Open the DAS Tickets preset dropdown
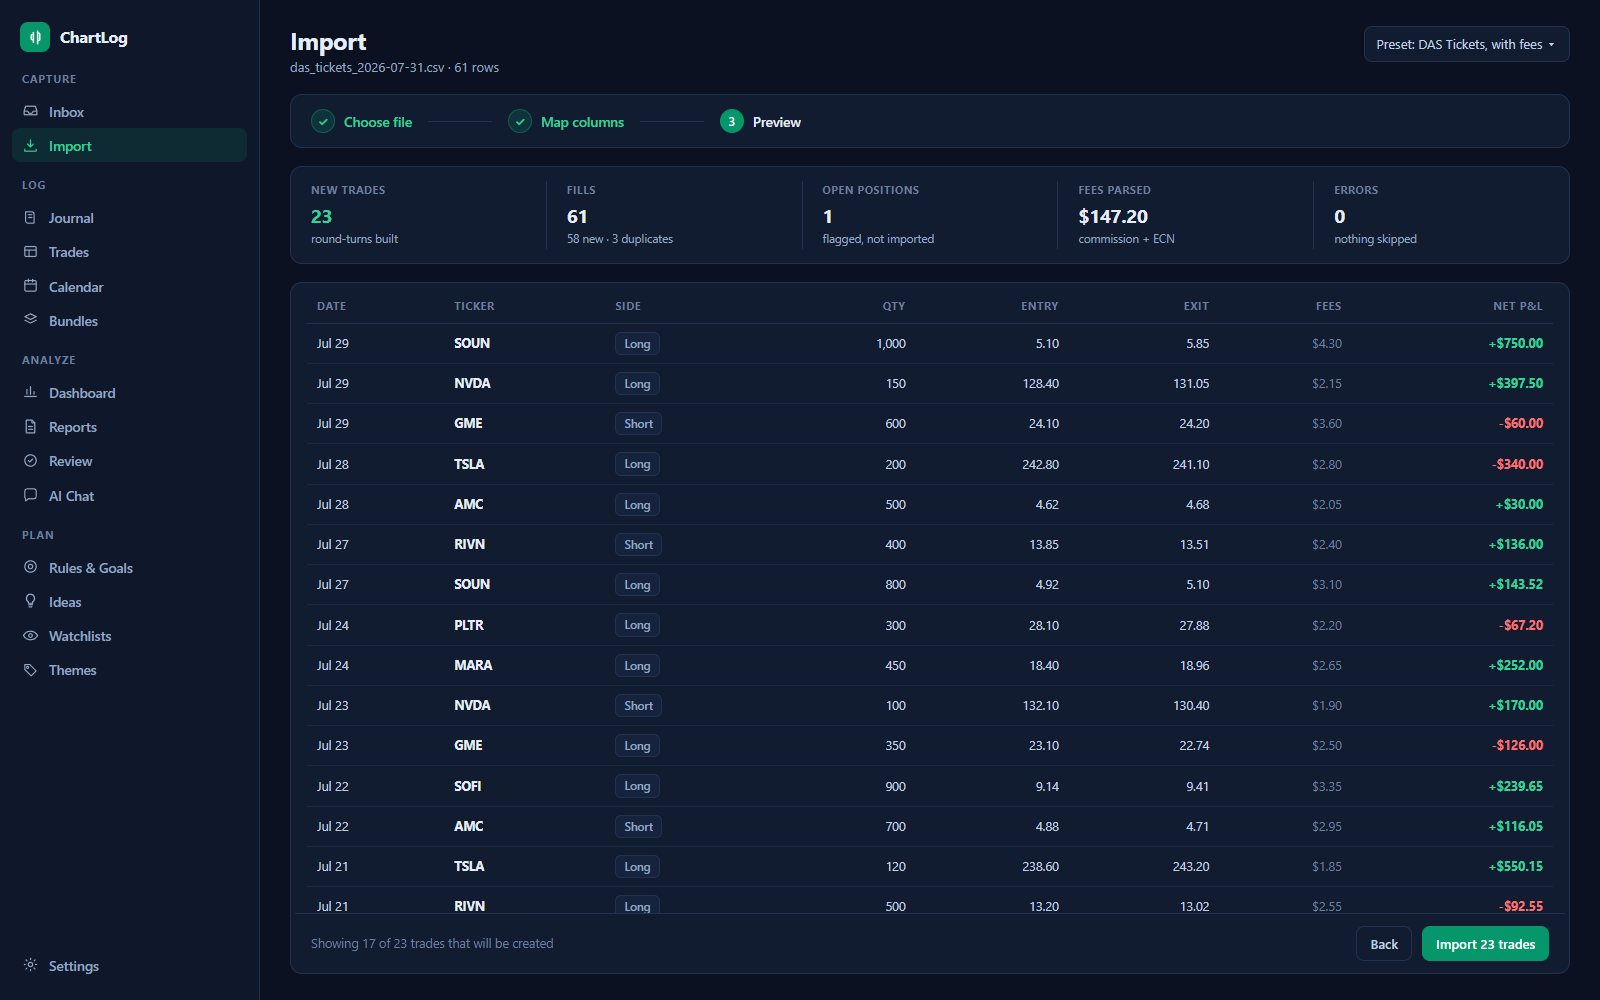The height and width of the screenshot is (1000, 1600). 1466,44
